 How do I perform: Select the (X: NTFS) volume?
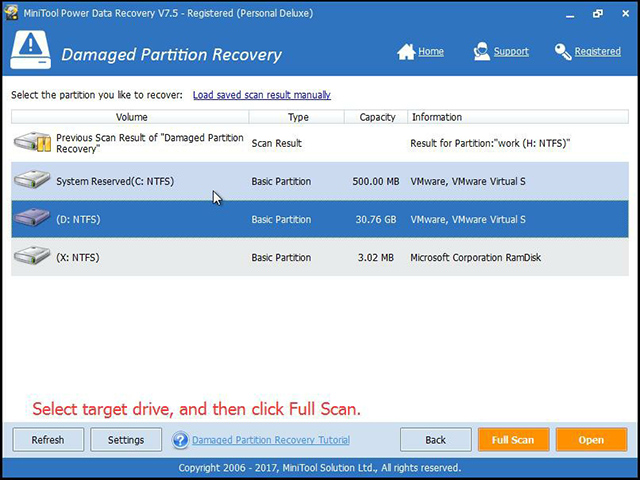pyautogui.click(x=78, y=258)
